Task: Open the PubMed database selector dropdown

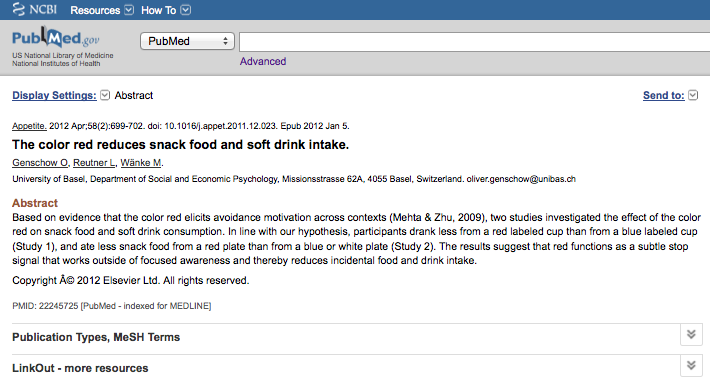Action: tap(187, 41)
